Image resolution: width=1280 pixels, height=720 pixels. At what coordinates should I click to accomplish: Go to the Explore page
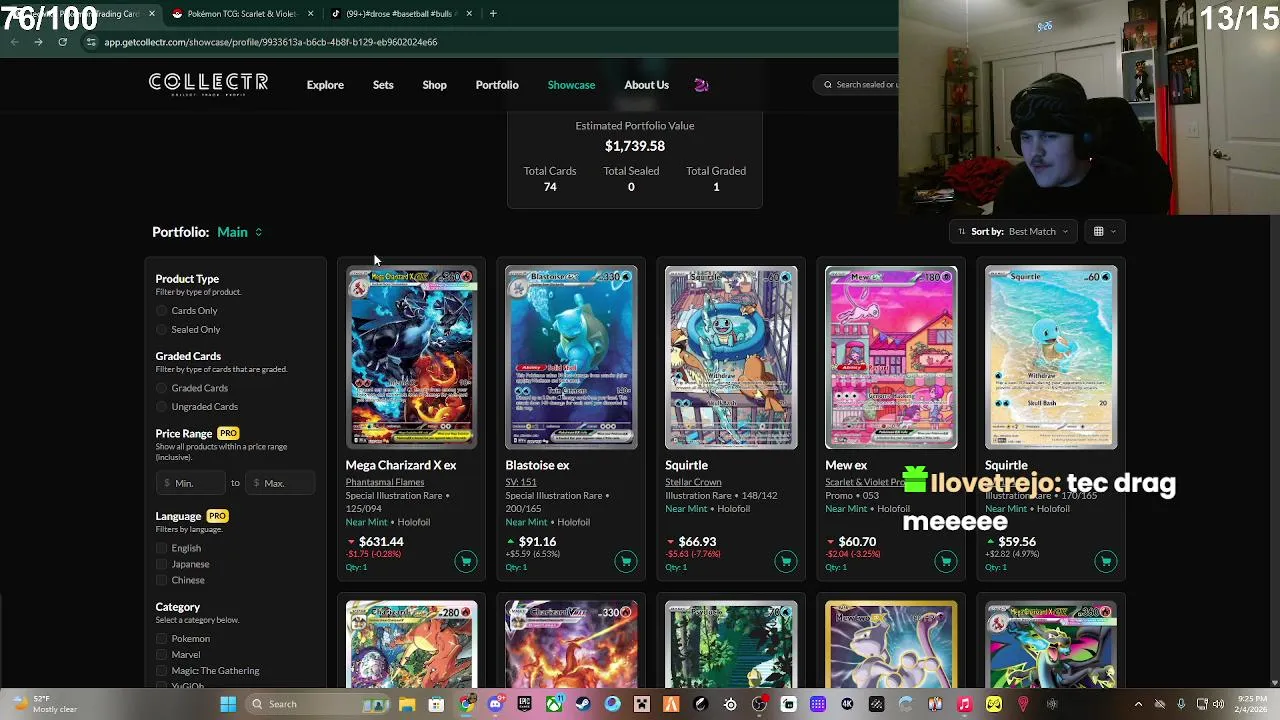325,85
